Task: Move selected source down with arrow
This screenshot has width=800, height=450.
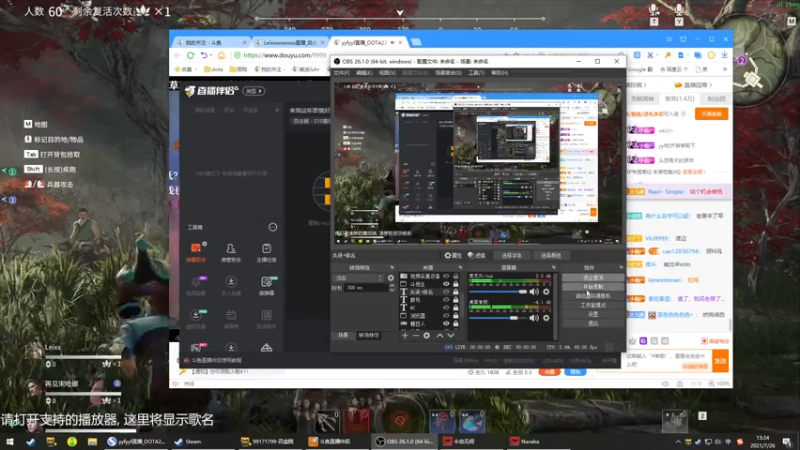Action: click(x=451, y=336)
